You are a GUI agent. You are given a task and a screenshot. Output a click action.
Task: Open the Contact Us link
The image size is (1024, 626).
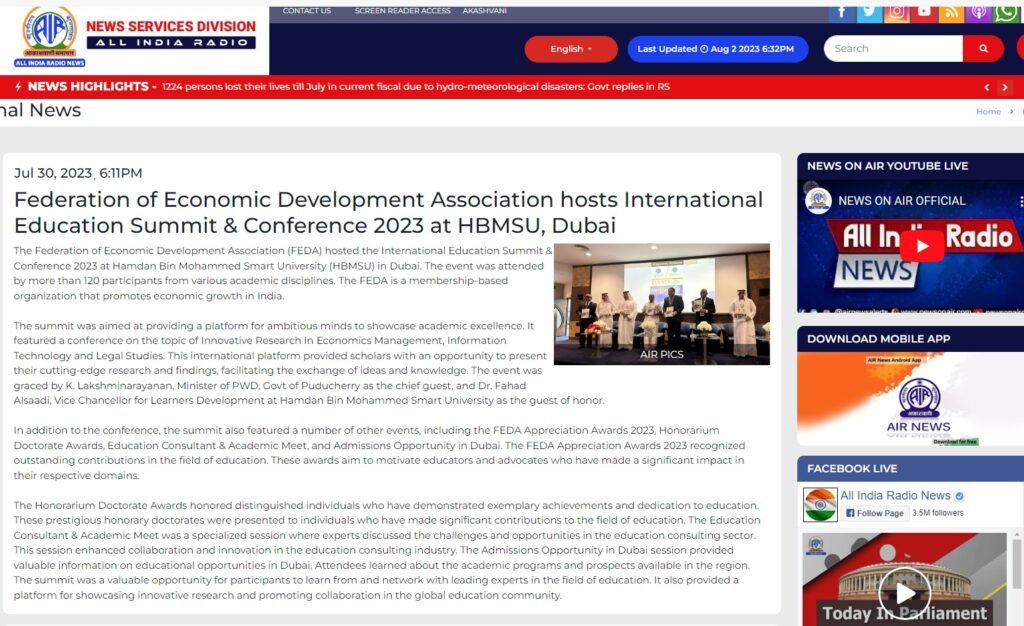point(306,10)
